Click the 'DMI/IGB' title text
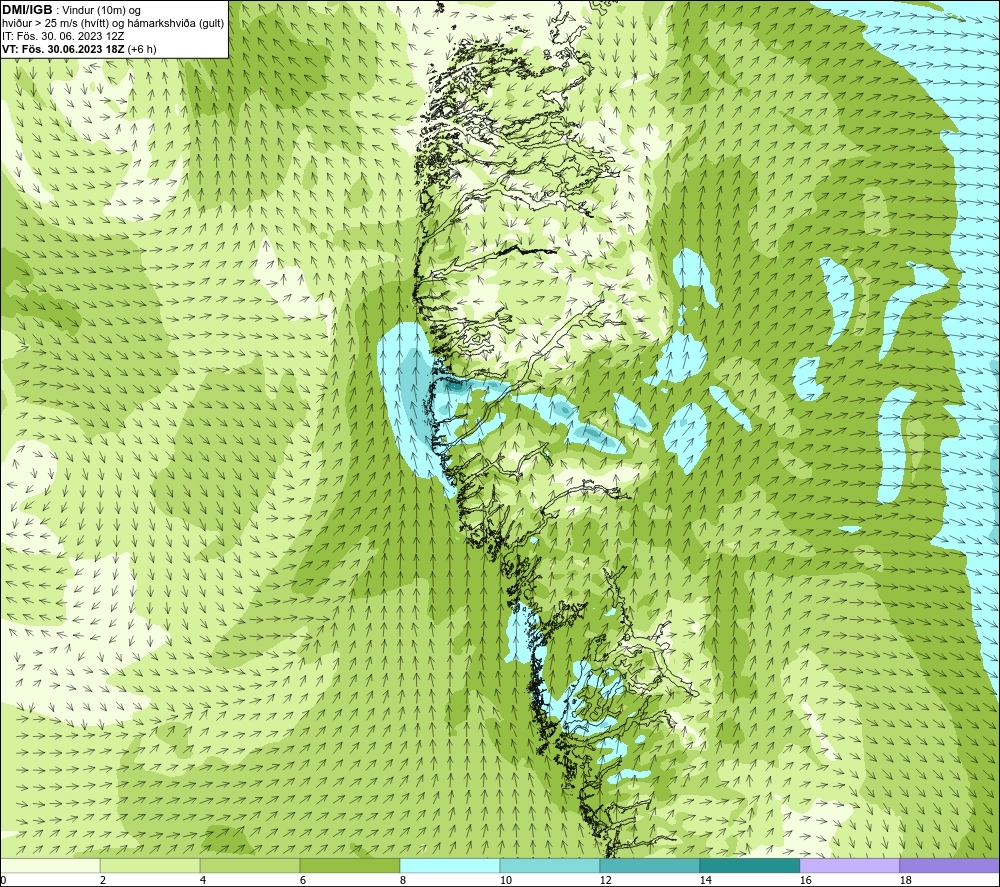This screenshot has width=1000, height=887. point(27,10)
